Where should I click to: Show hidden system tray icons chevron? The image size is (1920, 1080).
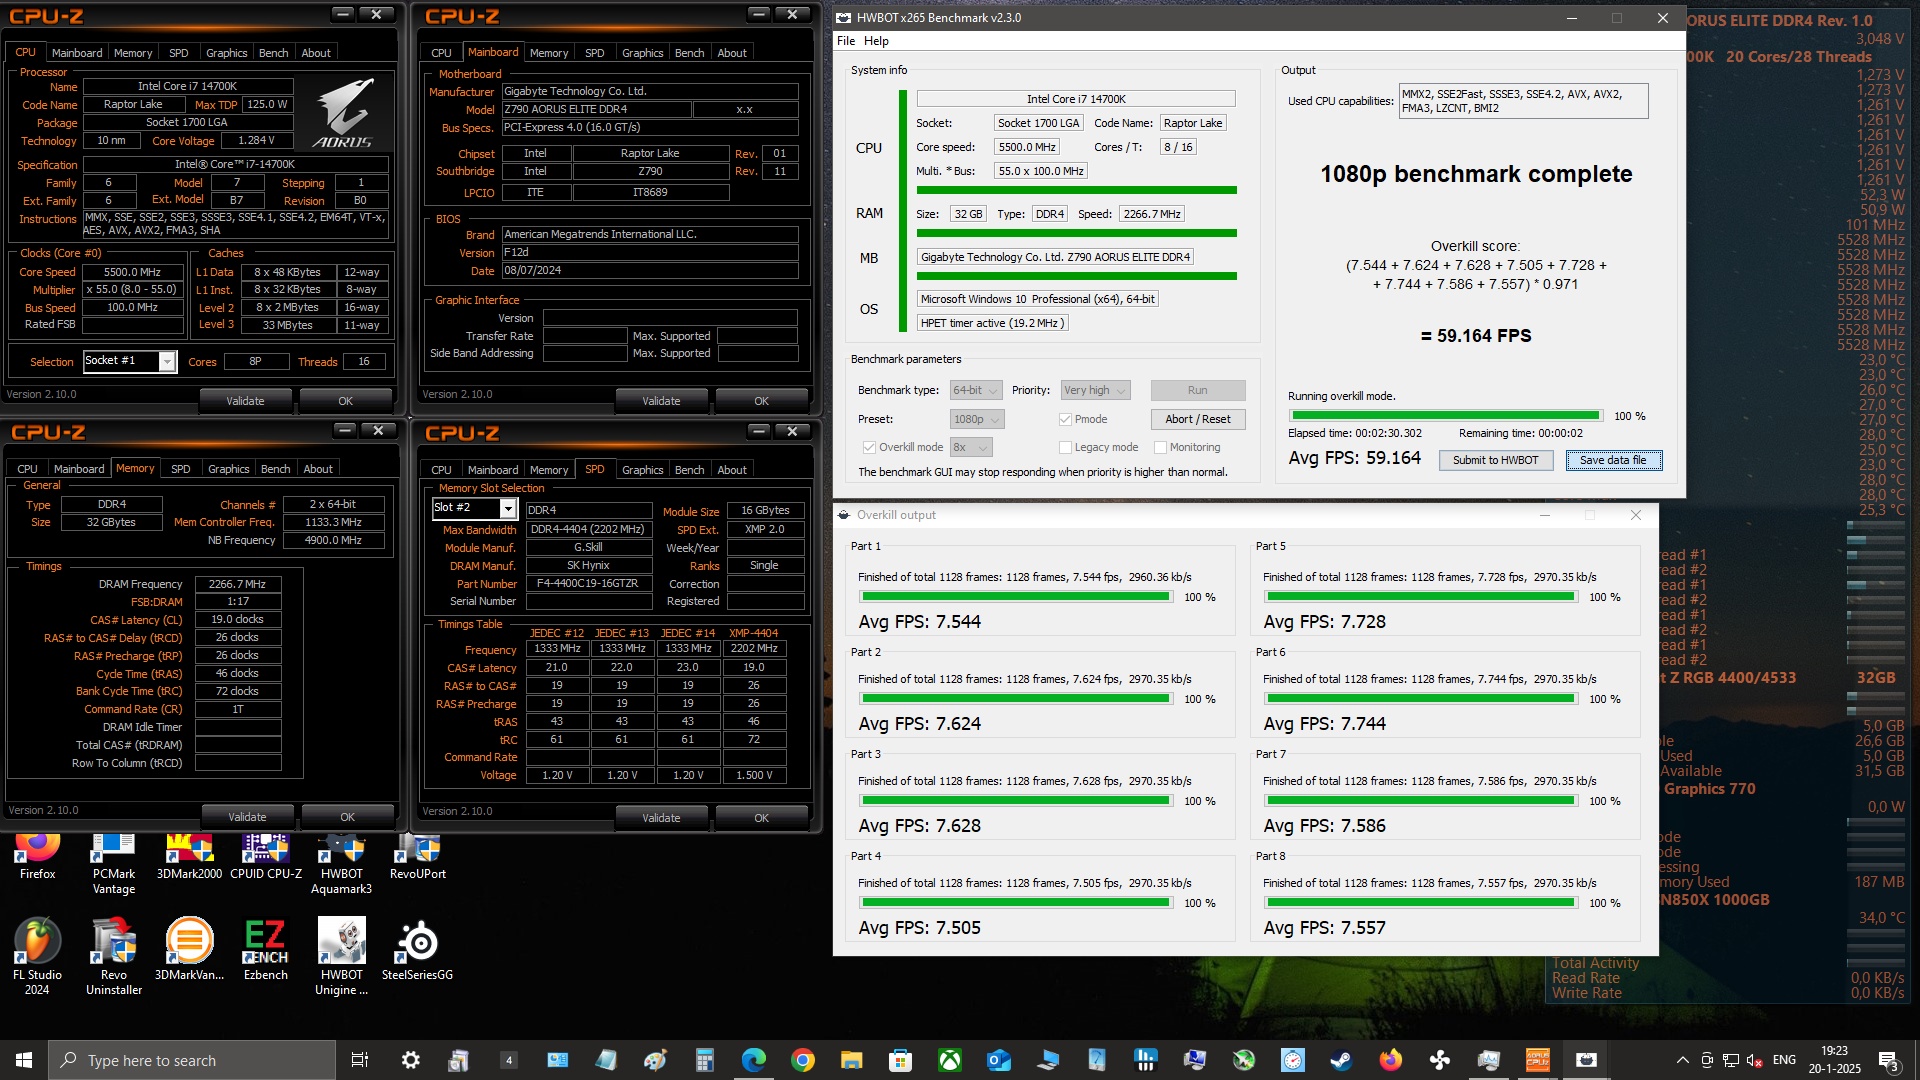click(x=1682, y=1060)
